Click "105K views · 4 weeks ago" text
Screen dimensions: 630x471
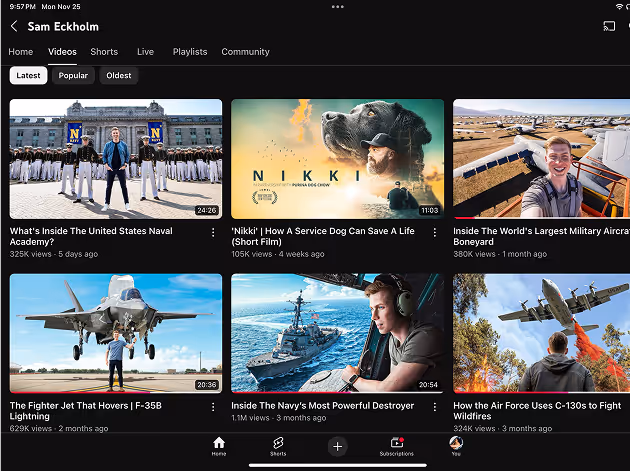click(x=278, y=254)
